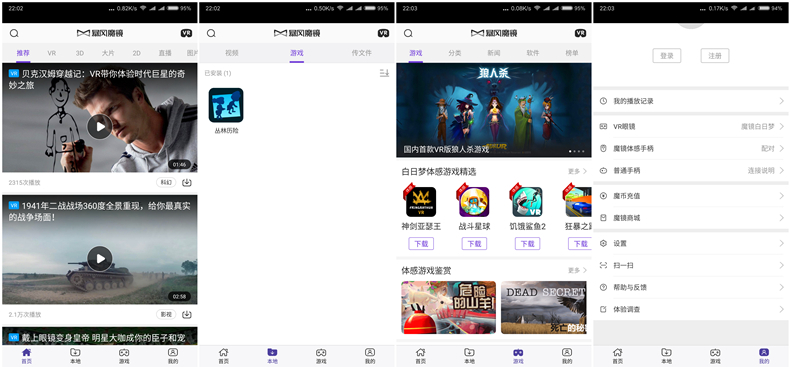
Task: Tap VR icon on the 狼人杀 screen
Action: click(x=580, y=33)
